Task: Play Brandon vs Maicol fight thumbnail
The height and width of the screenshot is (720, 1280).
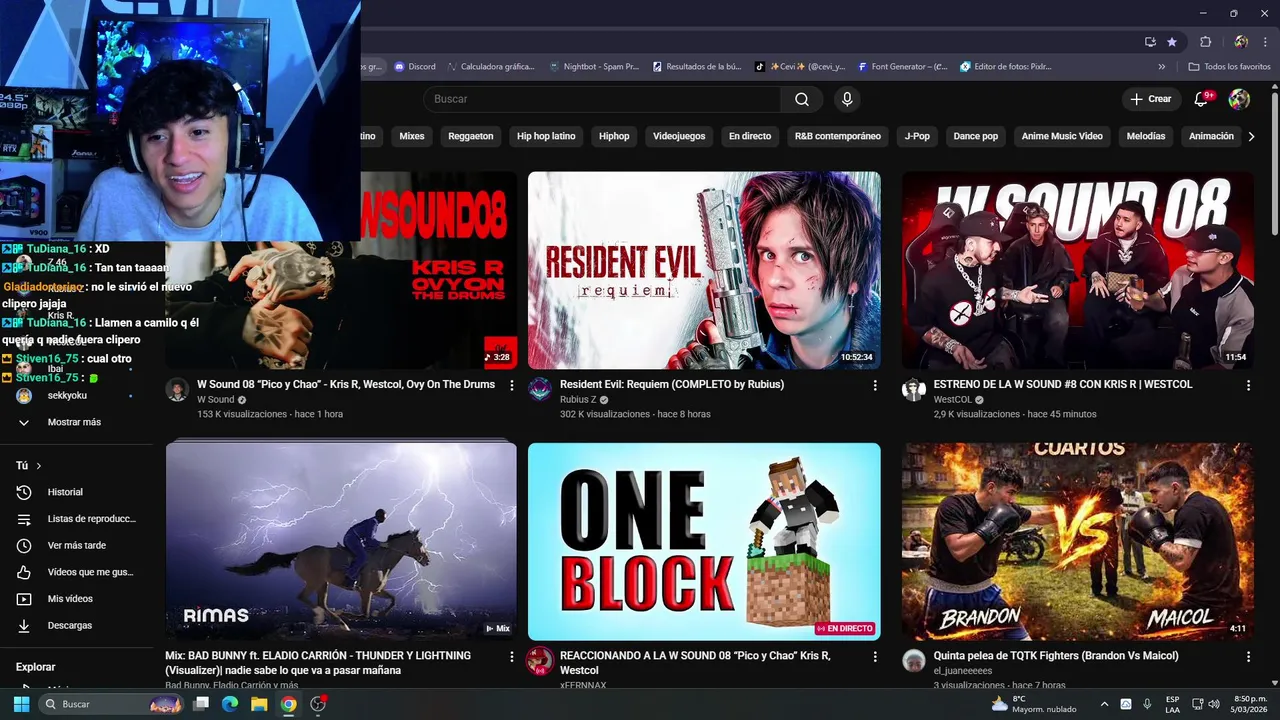Action: tap(1077, 541)
